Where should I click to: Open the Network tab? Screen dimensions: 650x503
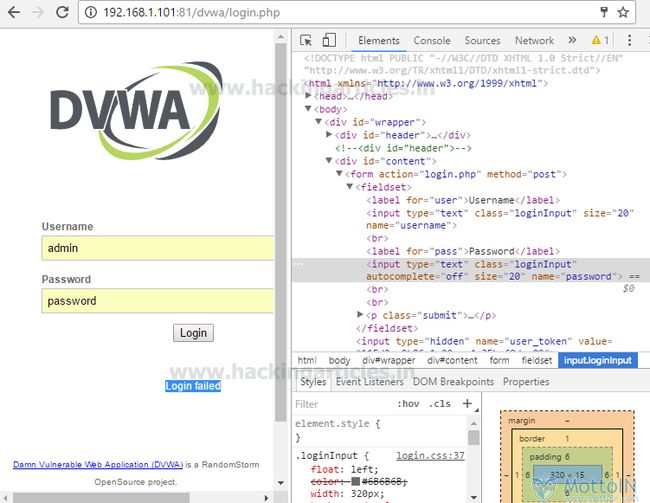(x=534, y=41)
